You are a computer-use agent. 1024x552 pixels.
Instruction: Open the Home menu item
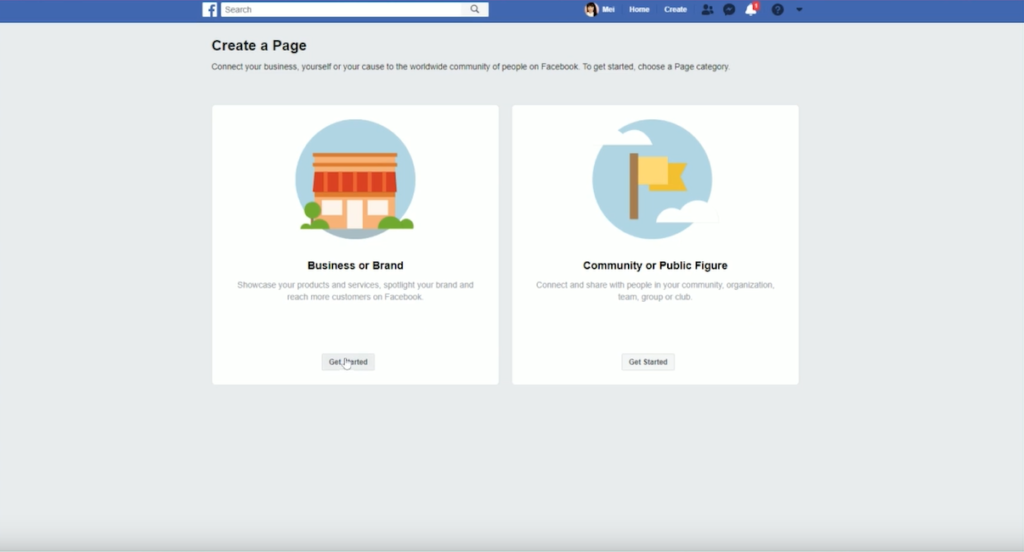coord(639,10)
